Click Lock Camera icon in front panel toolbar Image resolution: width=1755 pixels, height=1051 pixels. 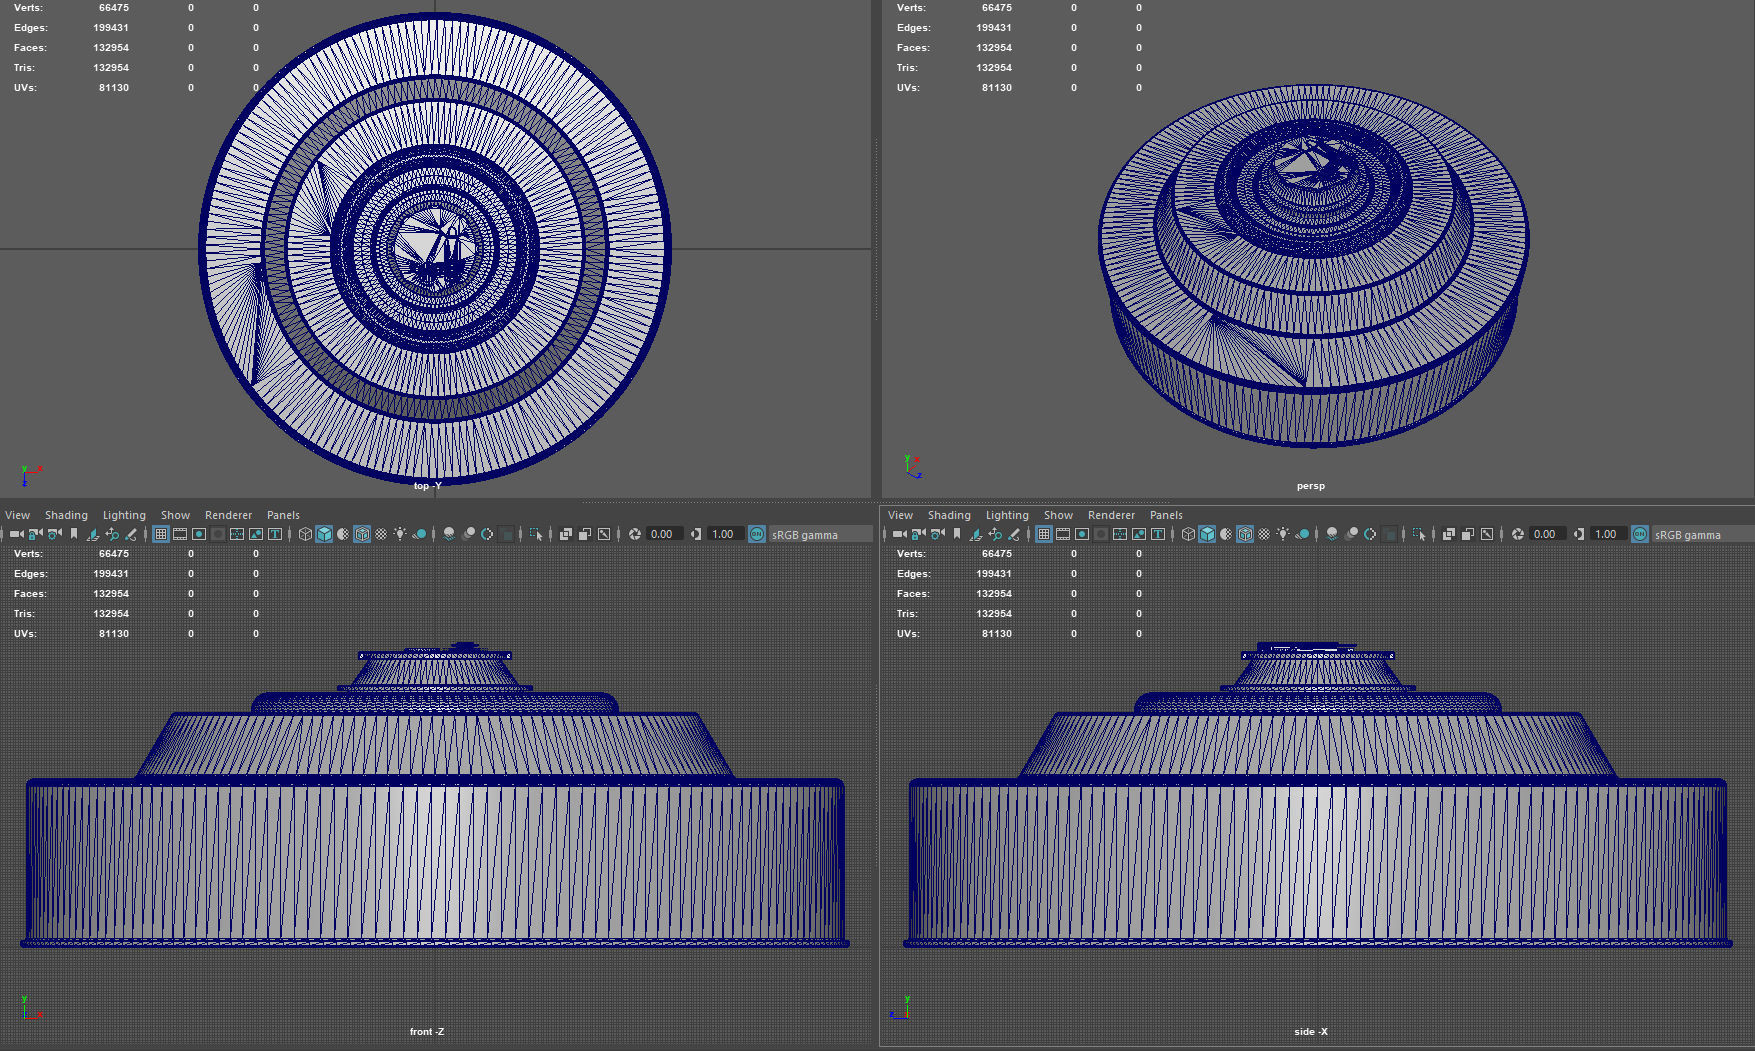click(x=35, y=534)
